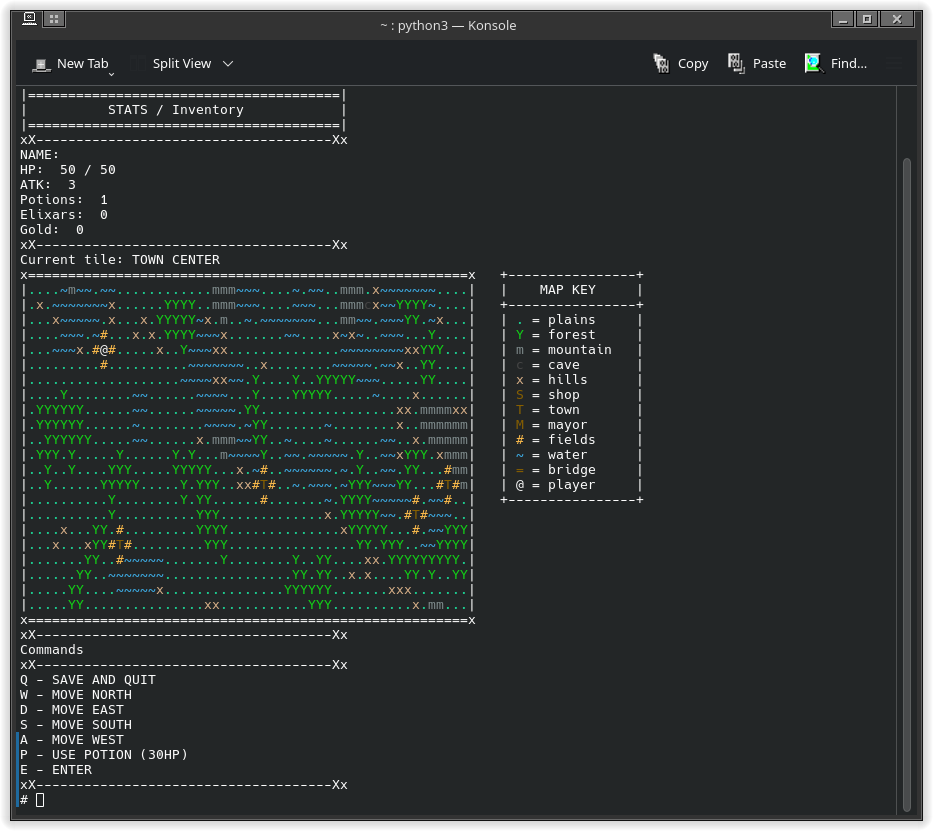The width and height of the screenshot is (933, 831).
Task: Click the 'Y = forest' key entry
Action: (x=555, y=335)
